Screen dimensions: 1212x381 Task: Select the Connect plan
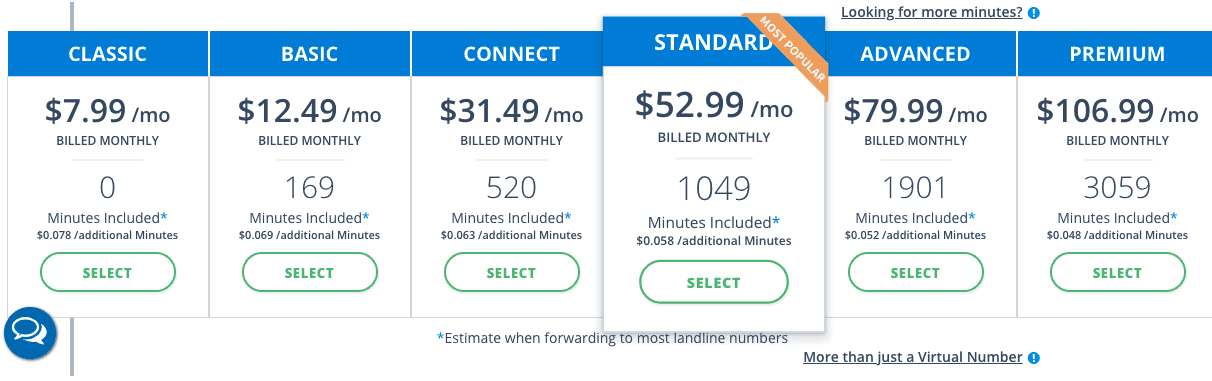point(512,273)
